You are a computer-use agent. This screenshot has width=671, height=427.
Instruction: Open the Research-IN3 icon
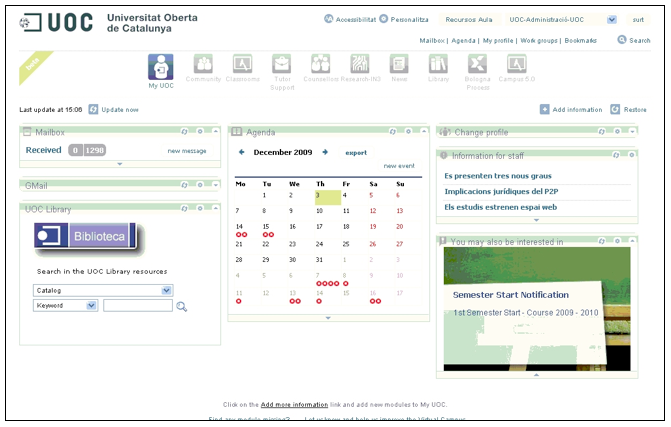coord(360,64)
